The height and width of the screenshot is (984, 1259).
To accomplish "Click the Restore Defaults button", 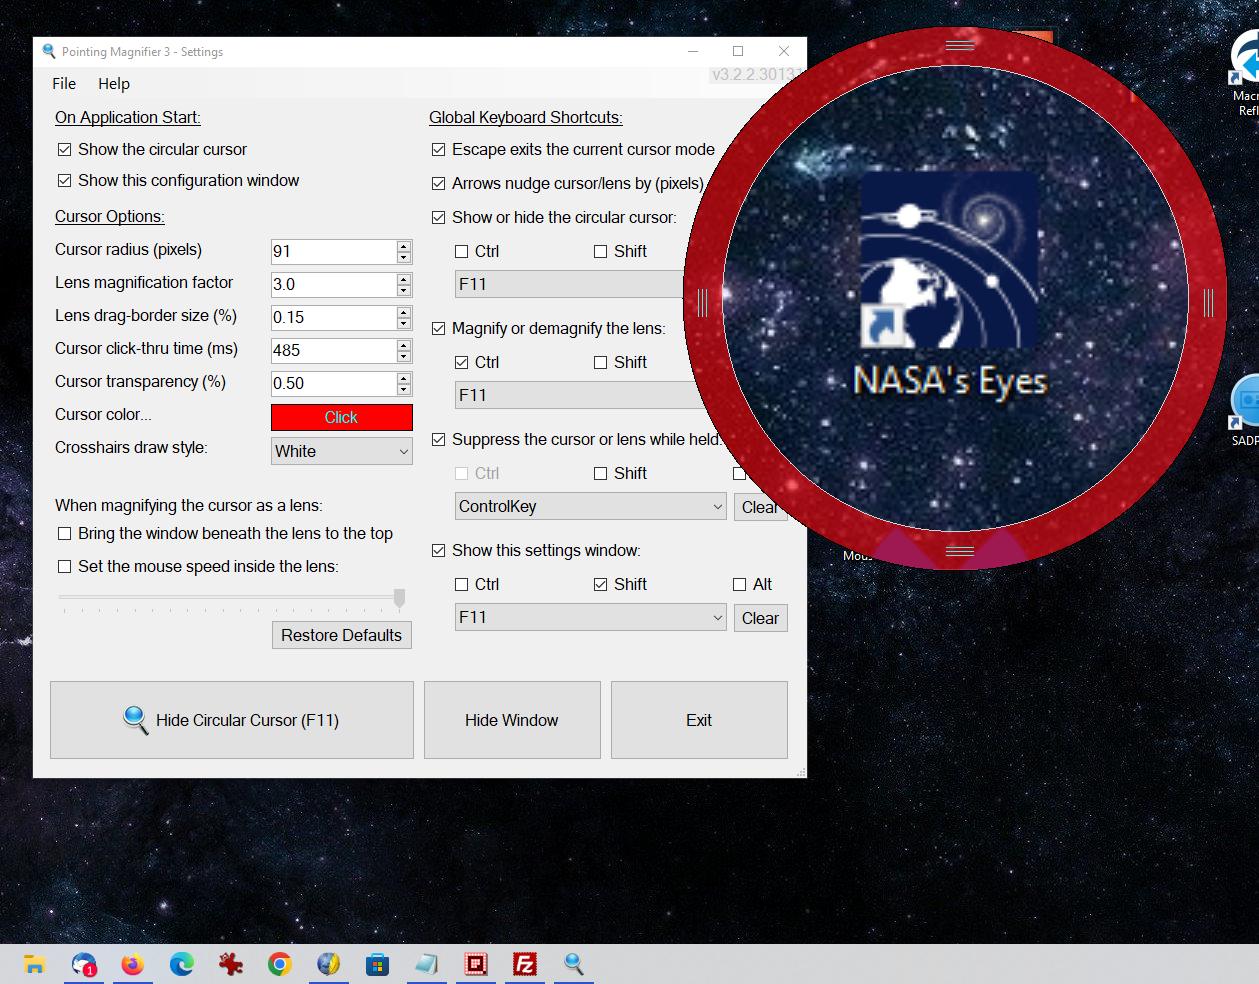I will click(x=342, y=635).
